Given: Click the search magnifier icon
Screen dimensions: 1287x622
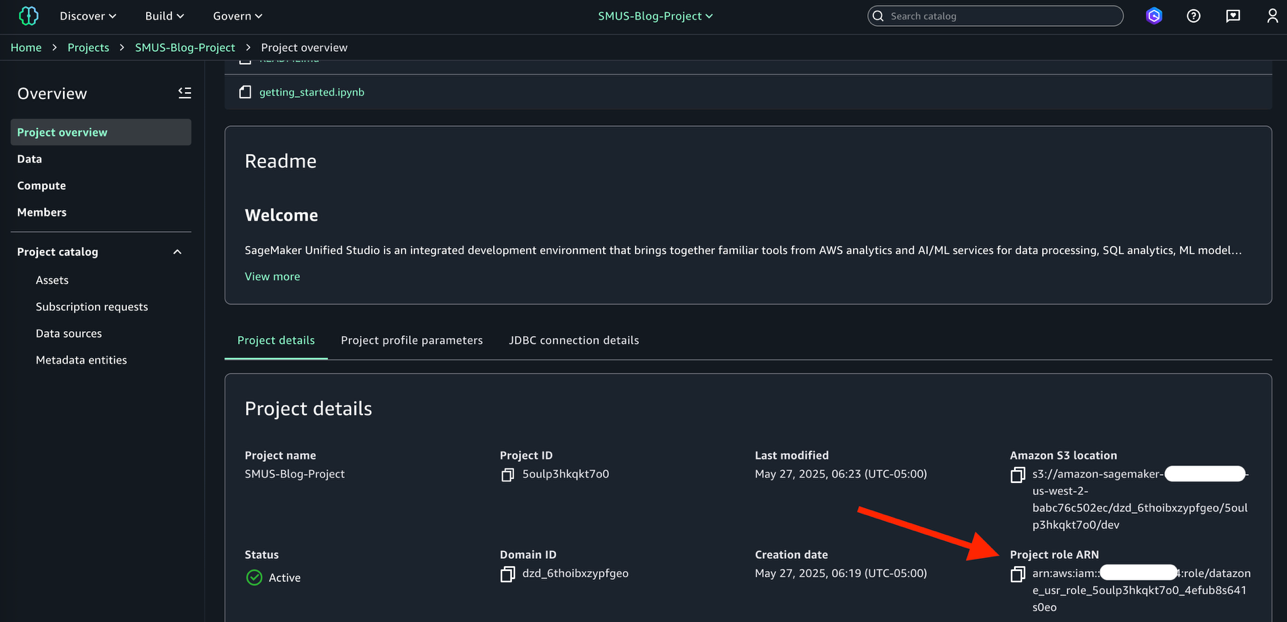Looking at the screenshot, I should point(878,16).
